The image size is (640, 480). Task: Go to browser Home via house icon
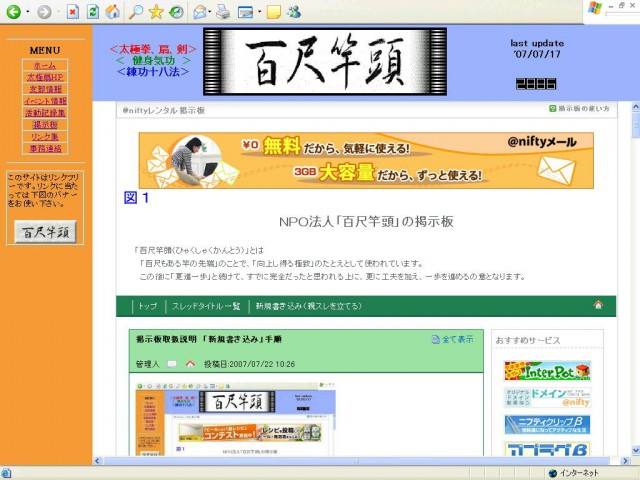tap(112, 12)
